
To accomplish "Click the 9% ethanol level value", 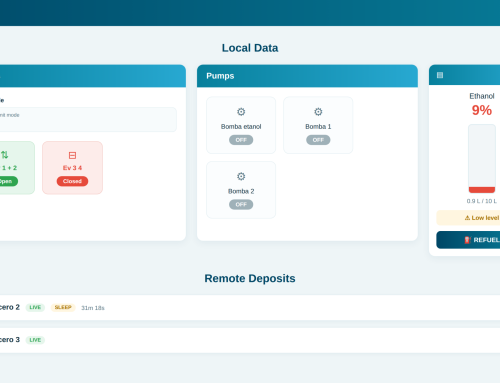I will pos(482,110).
